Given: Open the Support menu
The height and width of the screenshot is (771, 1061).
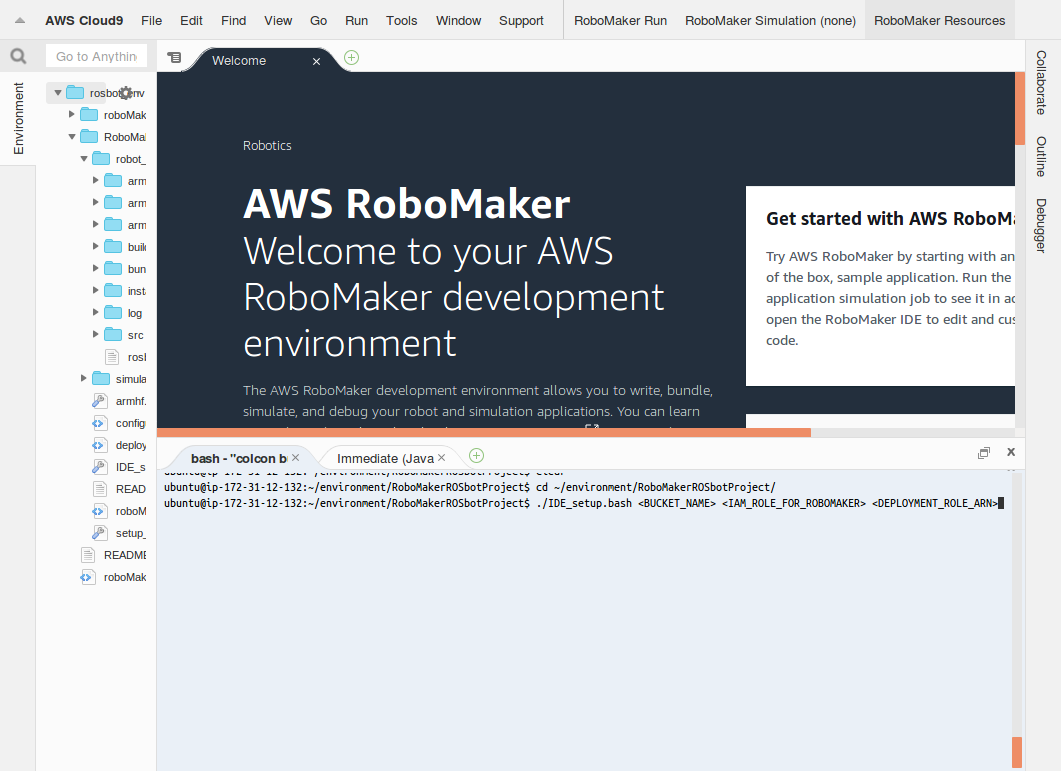Looking at the screenshot, I should [x=521, y=20].
